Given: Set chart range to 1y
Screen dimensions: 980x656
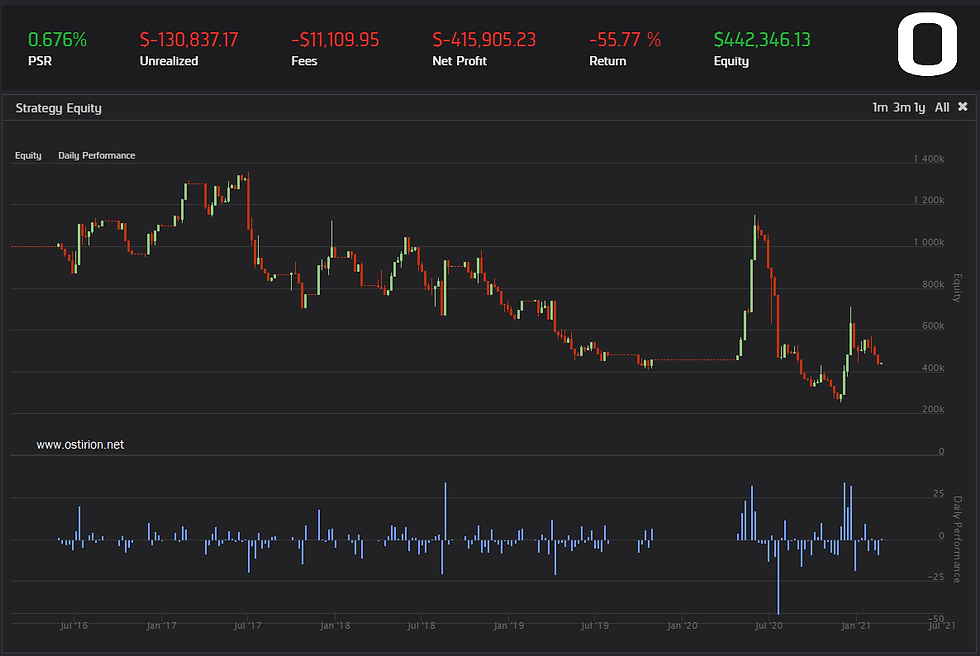Looking at the screenshot, I should [919, 107].
